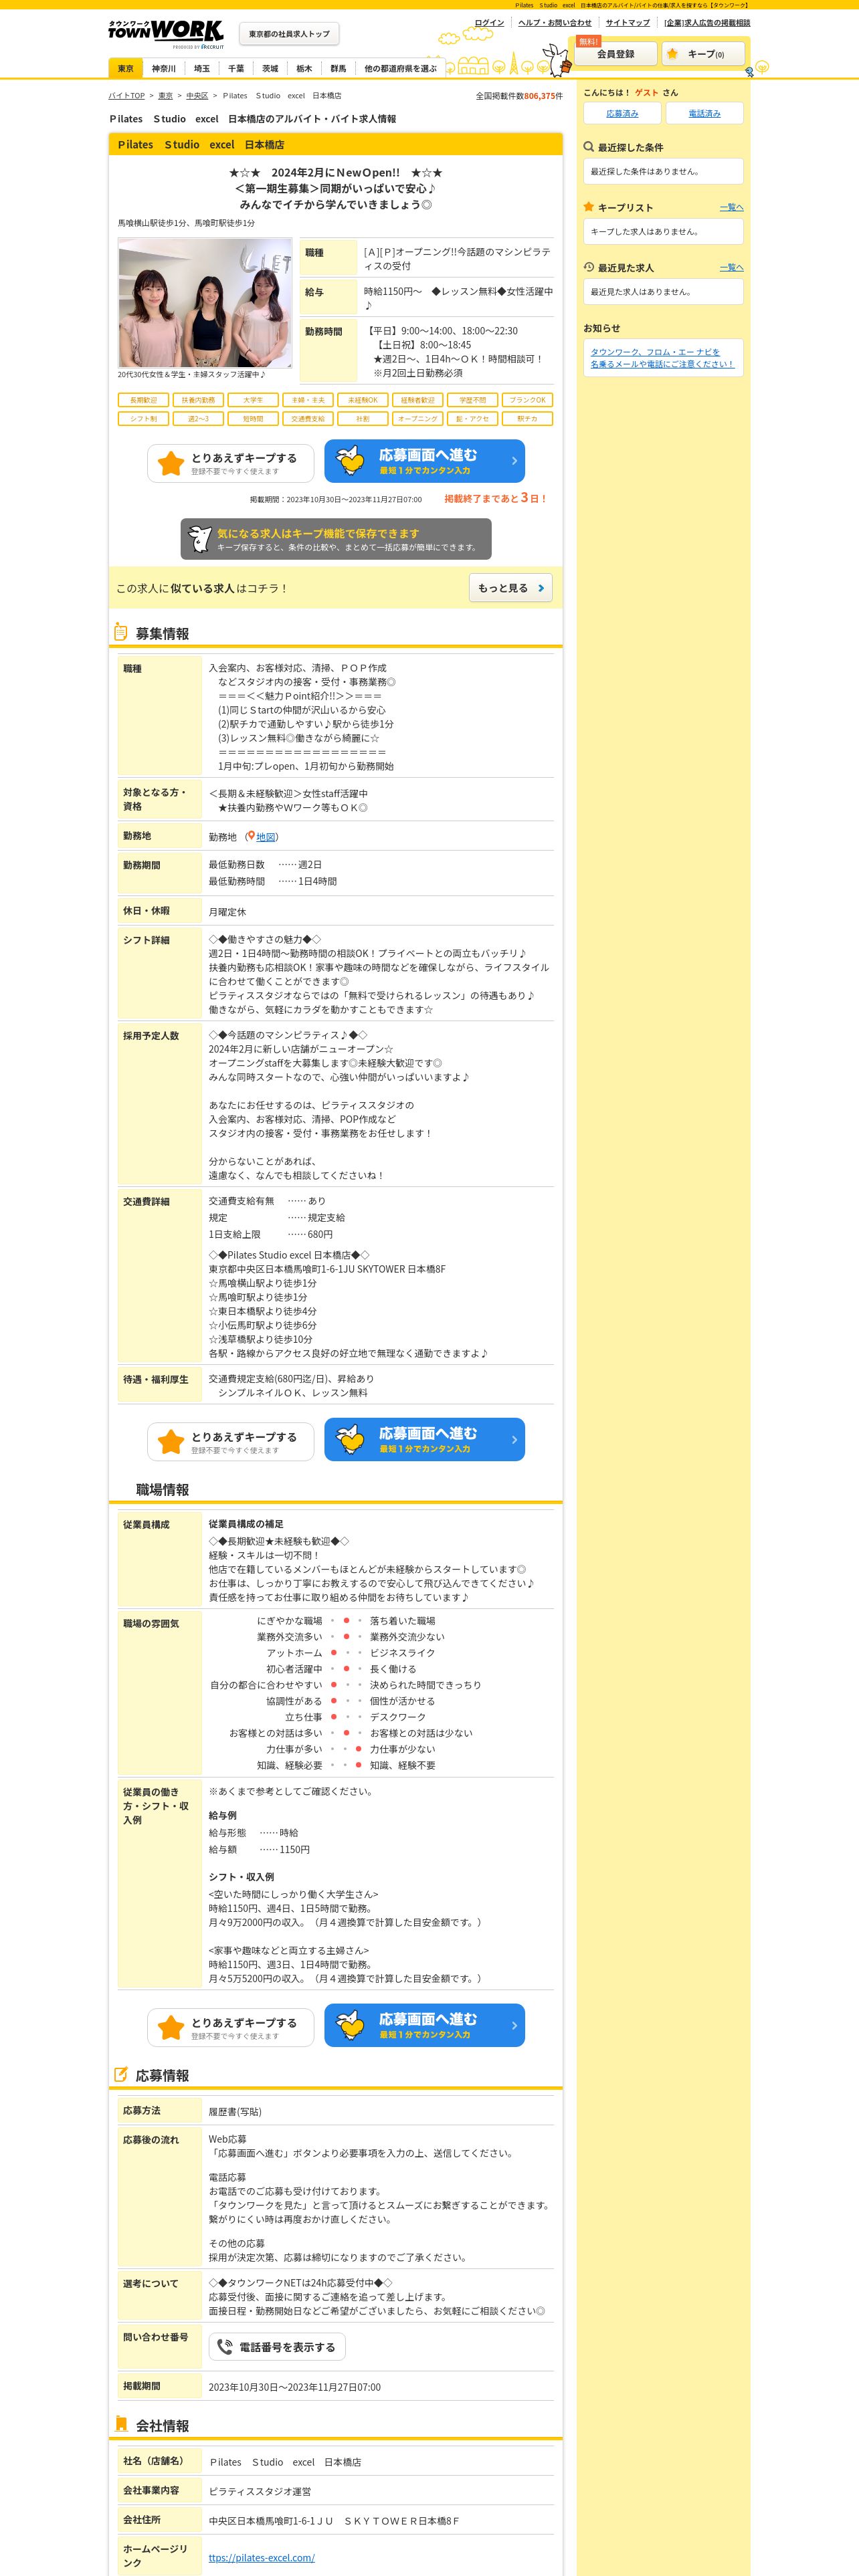Click 応募画面へ進む button below シフト・収入例
859x2576 pixels.
point(424,2026)
